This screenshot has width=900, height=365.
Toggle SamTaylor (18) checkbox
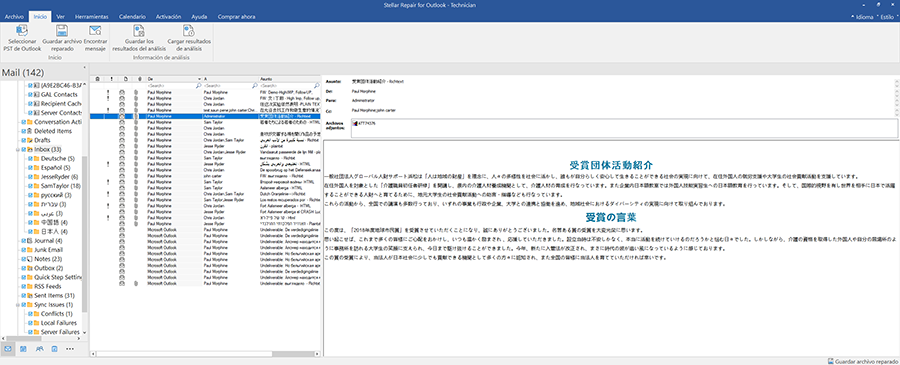[30, 186]
